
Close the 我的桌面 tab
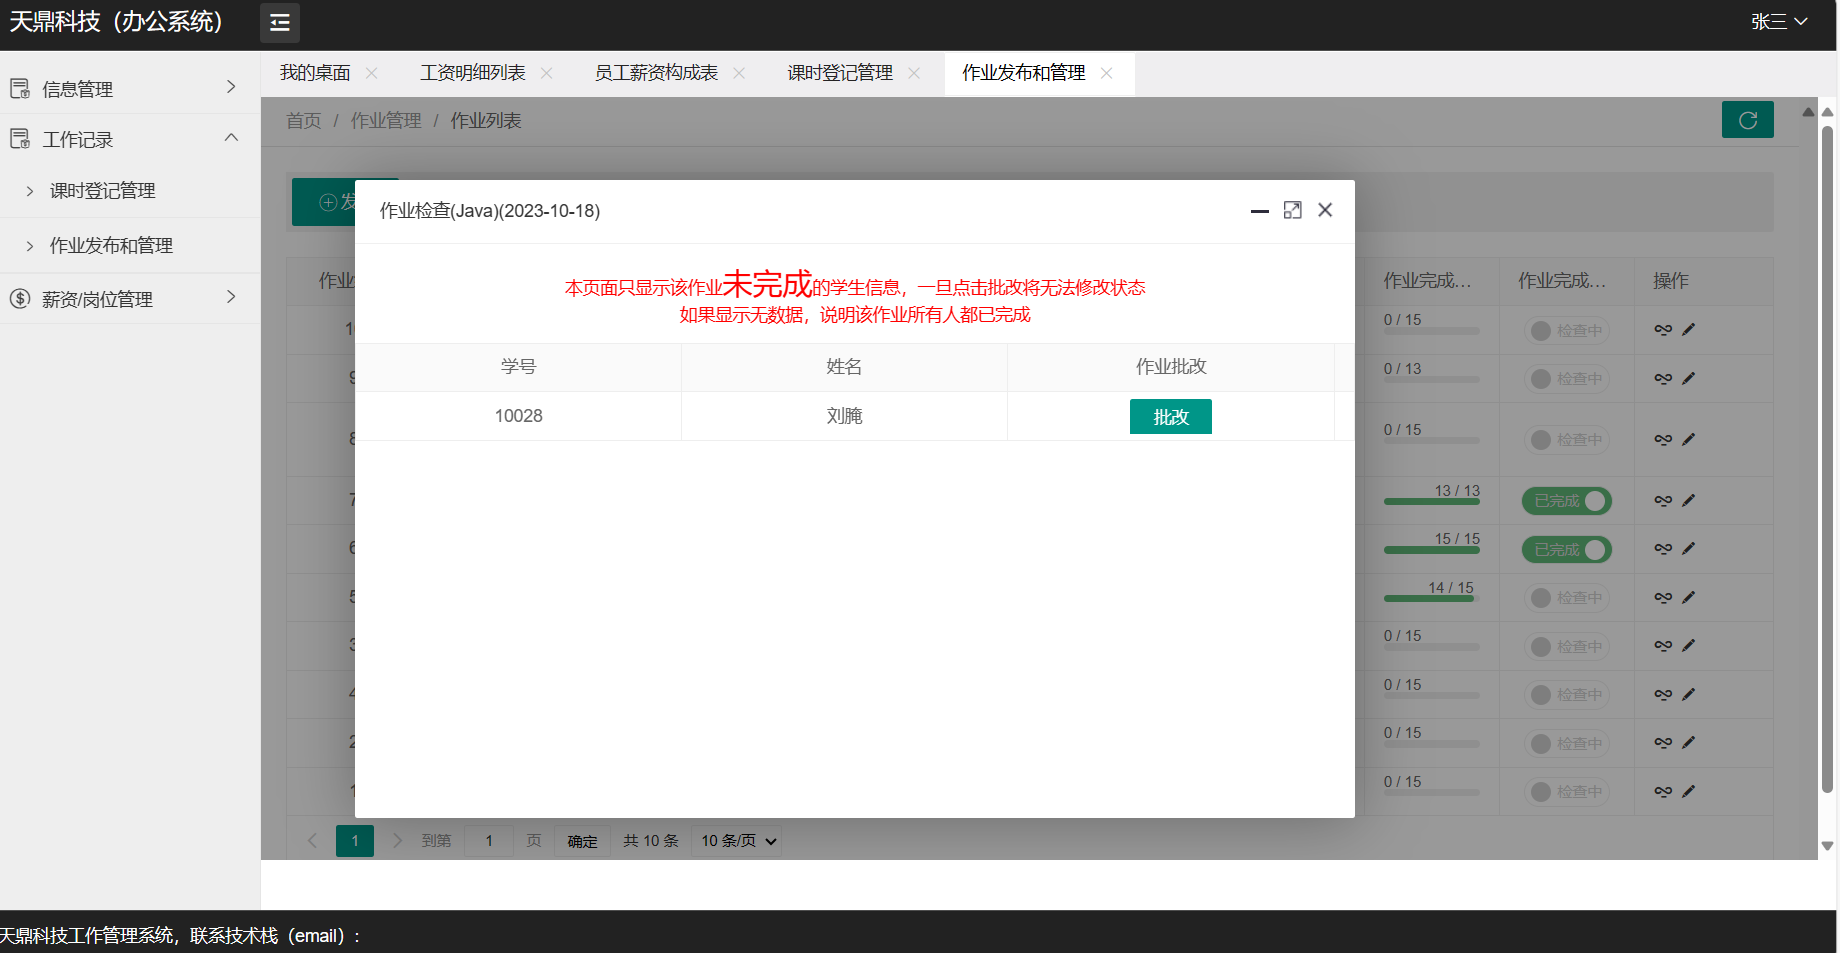372,73
